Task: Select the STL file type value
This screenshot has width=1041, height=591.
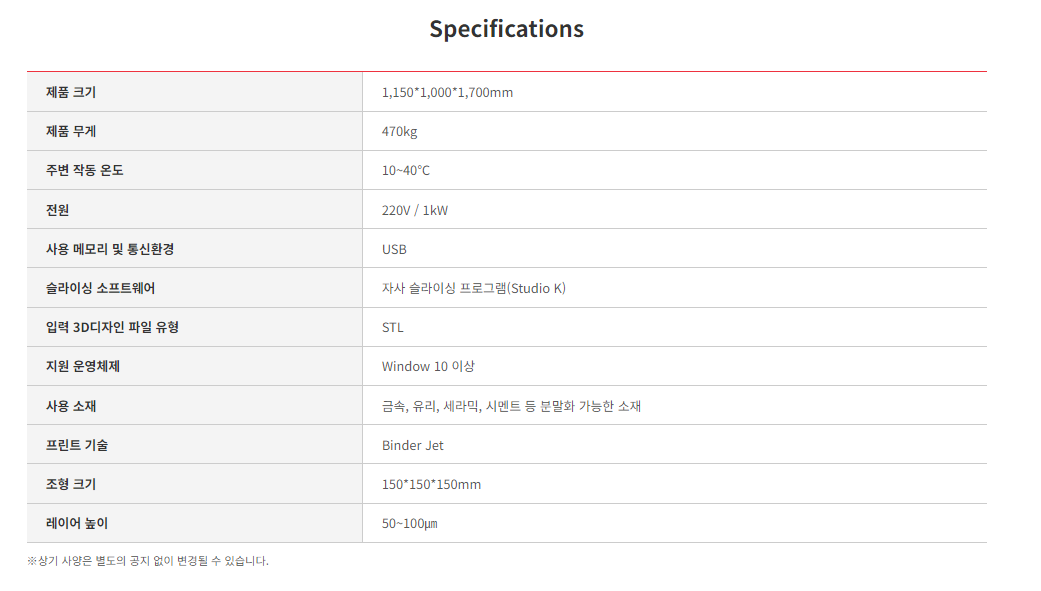Action: click(392, 327)
